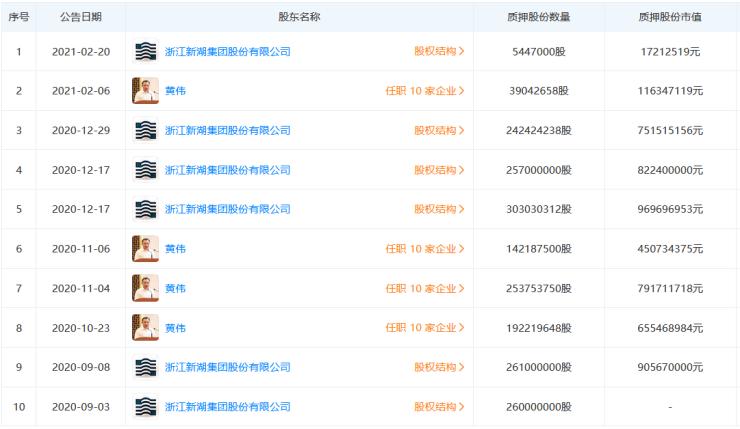Expand 任职 10 家企业 in row 6
The image size is (740, 429).
(x=425, y=249)
